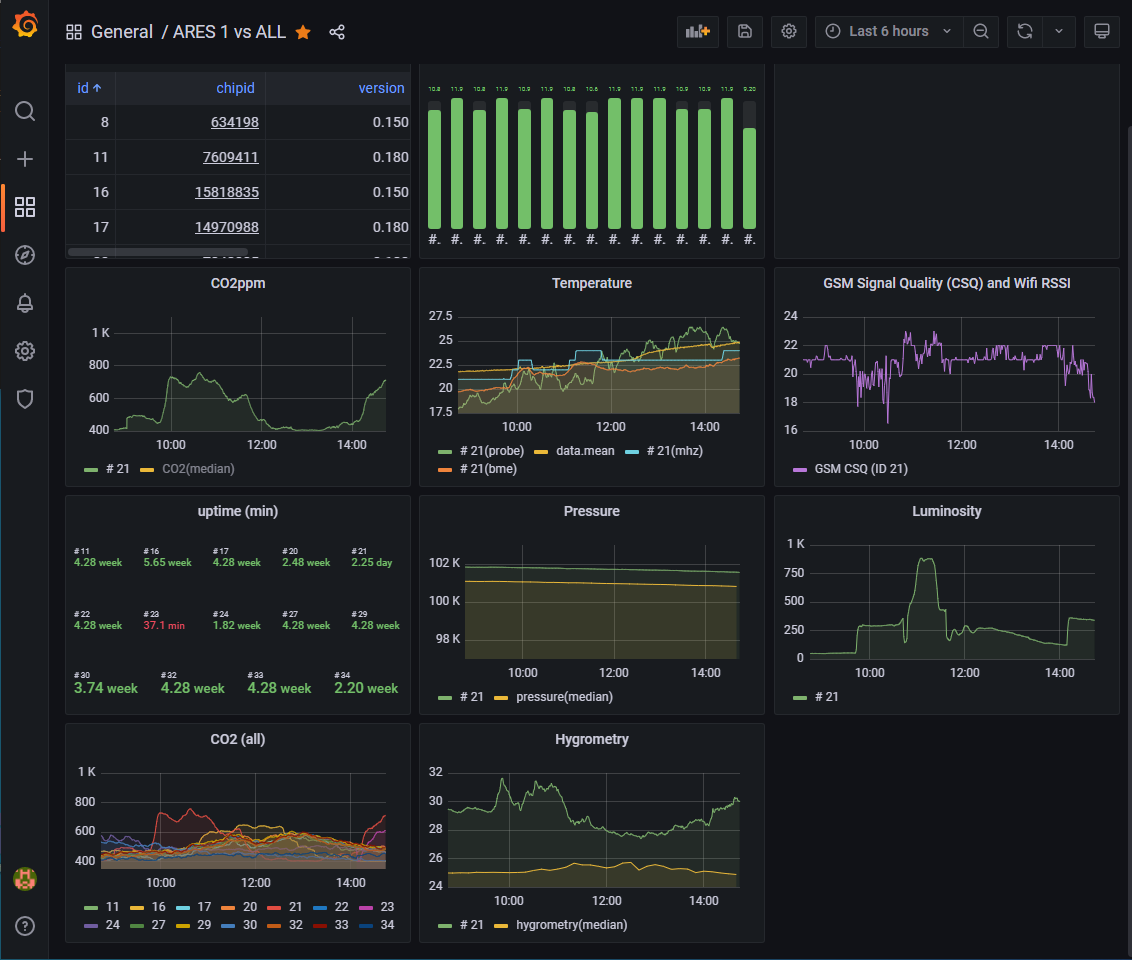
Task: Click the Add panel button
Action: tap(697, 32)
